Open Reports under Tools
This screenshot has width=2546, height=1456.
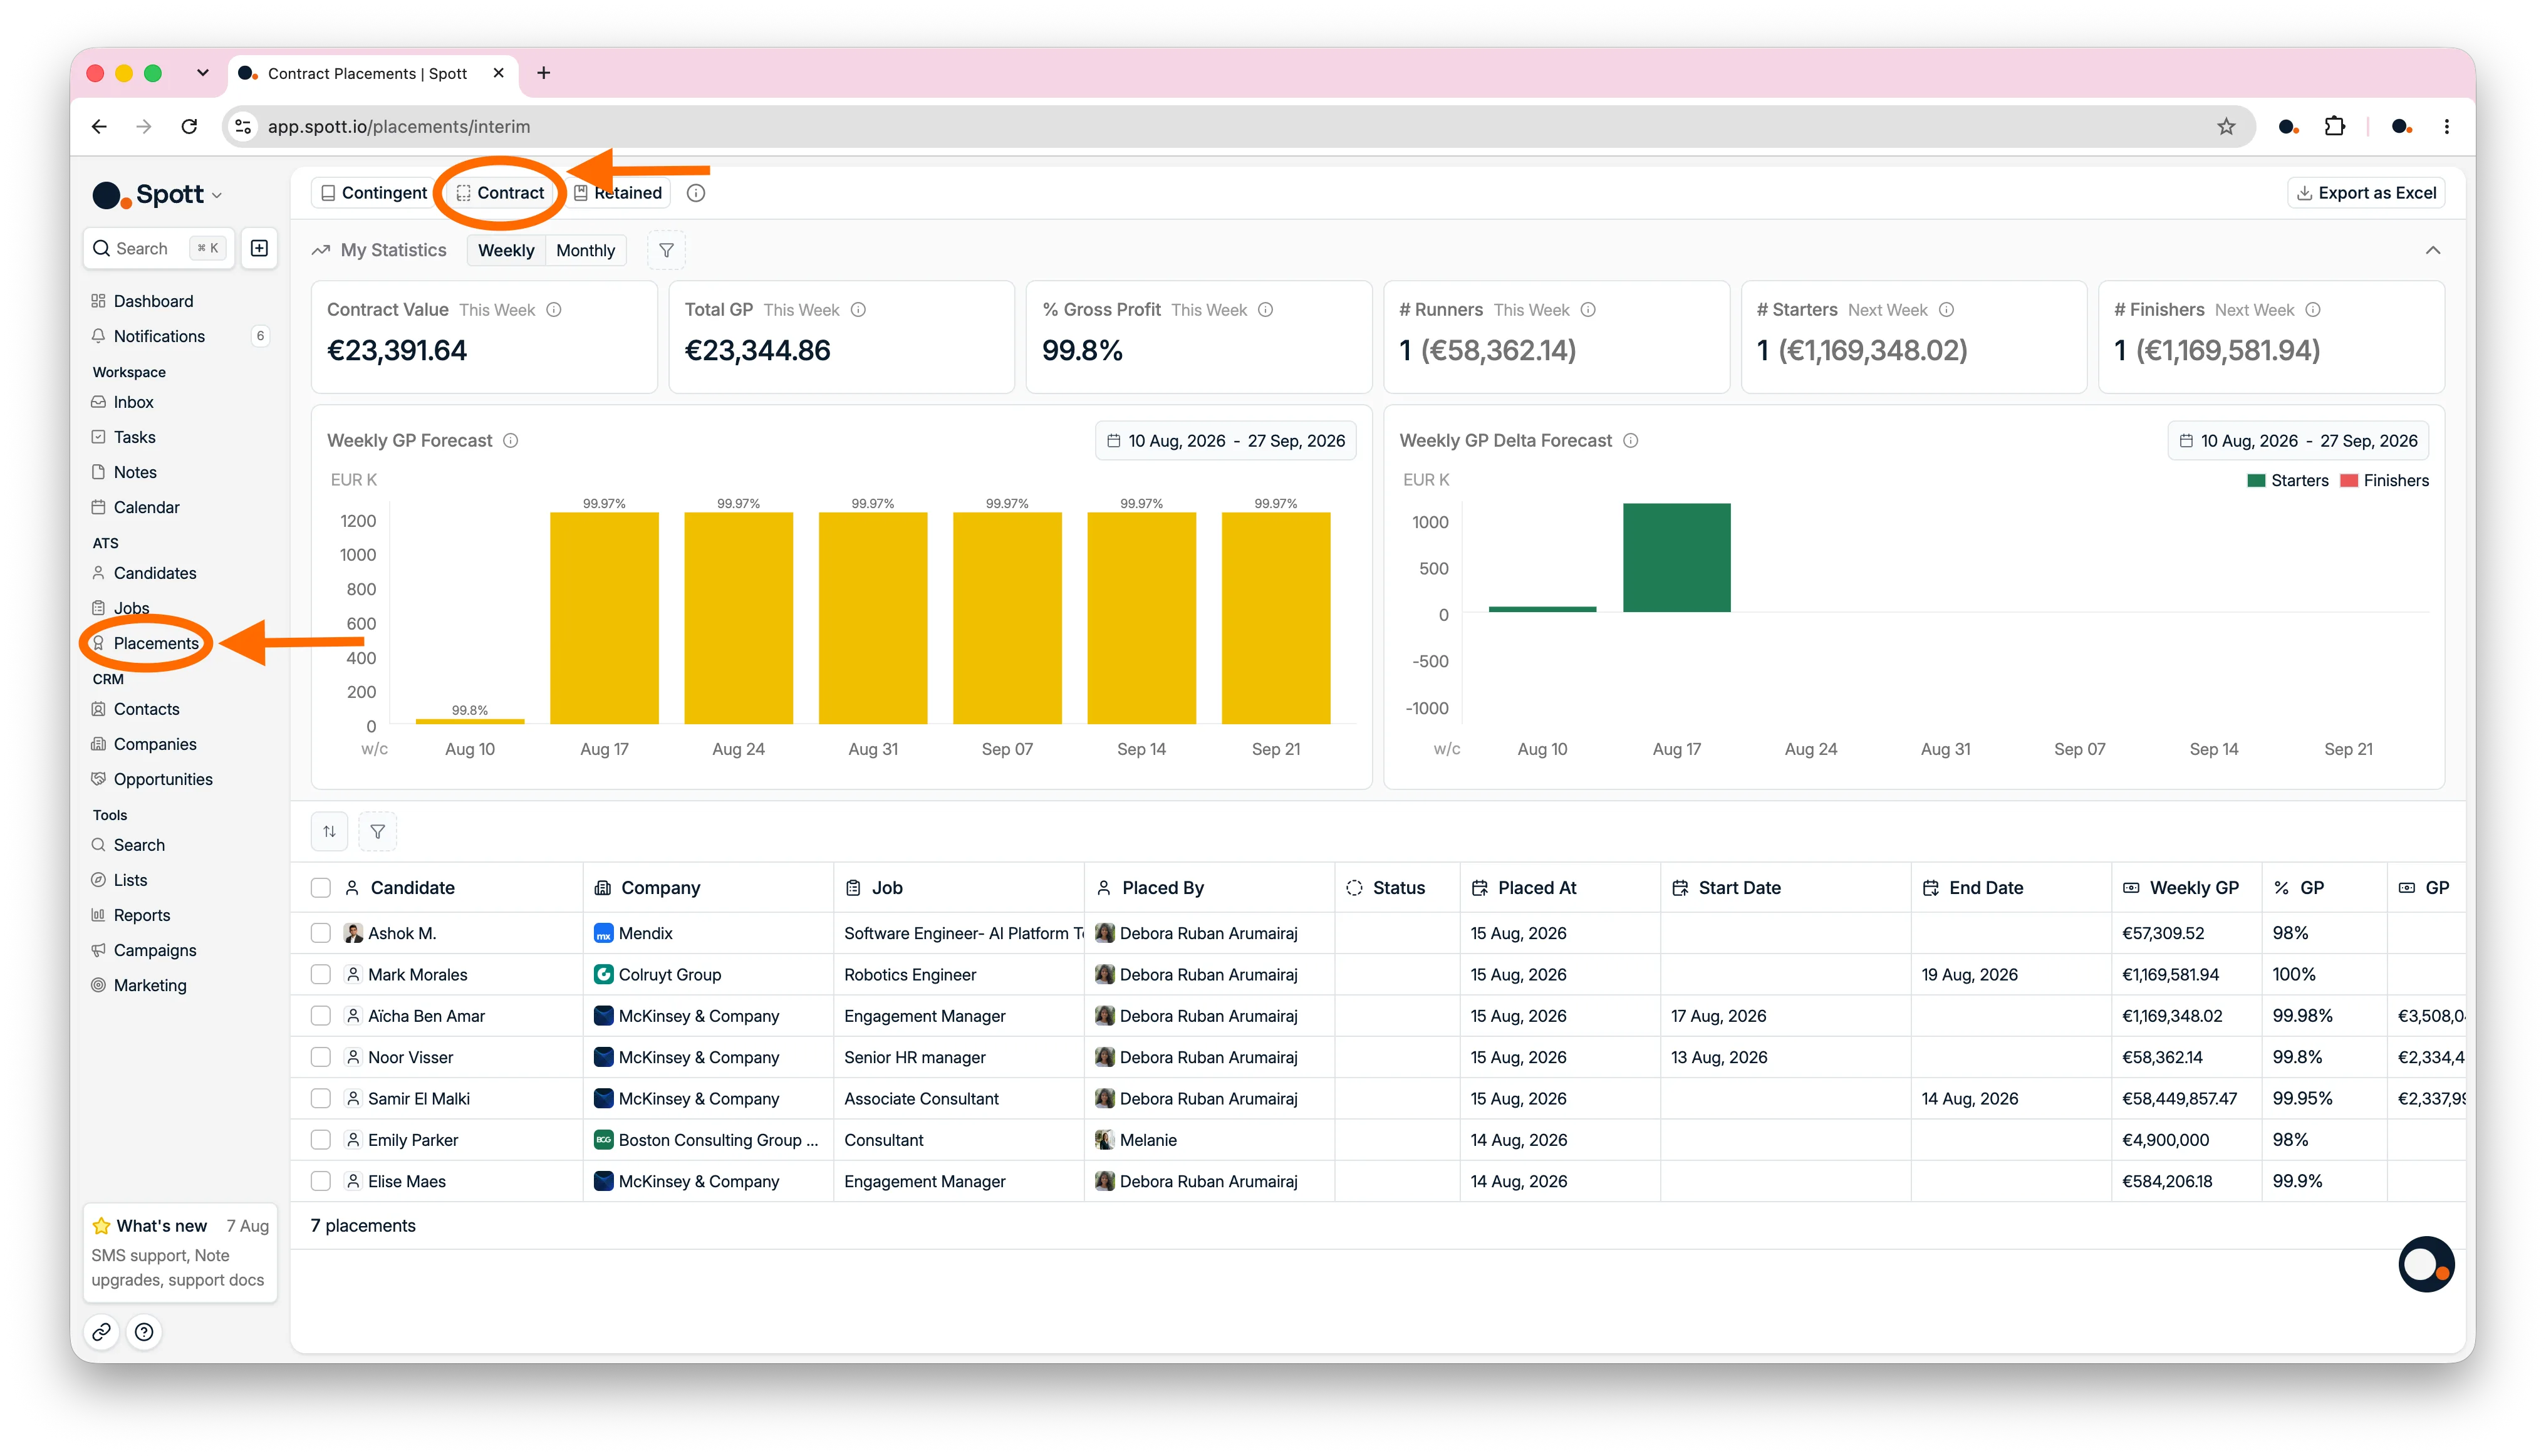pos(142,915)
